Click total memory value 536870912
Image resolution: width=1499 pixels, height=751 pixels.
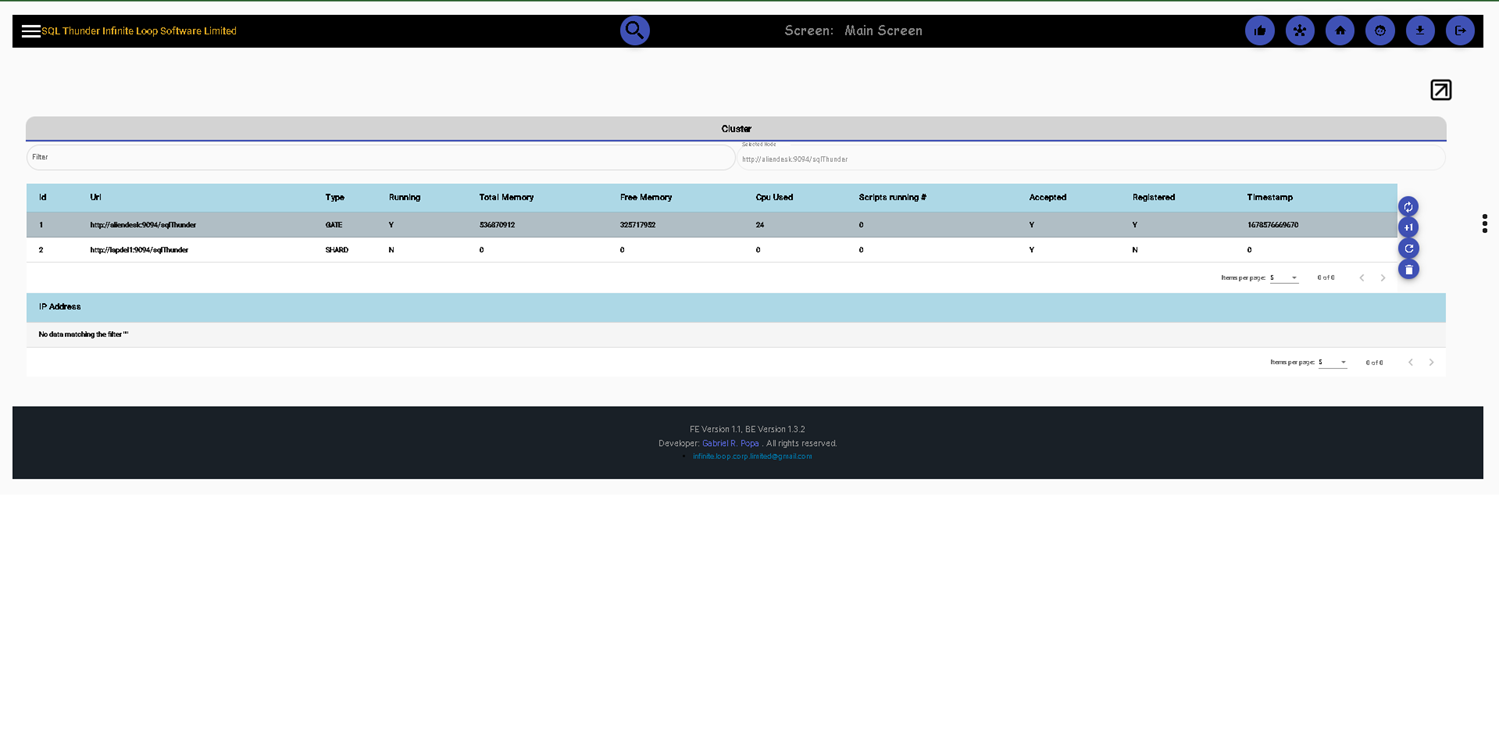coord(497,225)
